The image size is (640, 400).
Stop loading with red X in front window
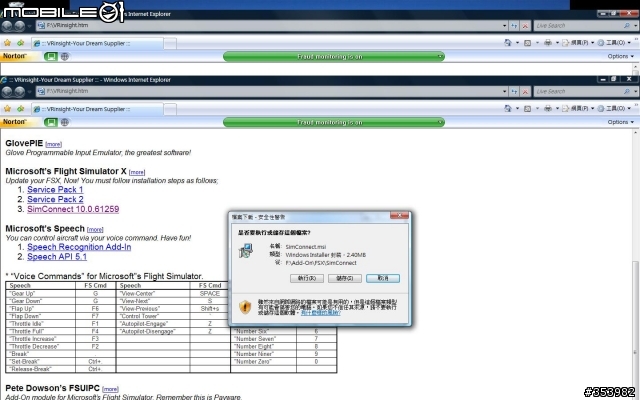pyautogui.click(x=525, y=92)
